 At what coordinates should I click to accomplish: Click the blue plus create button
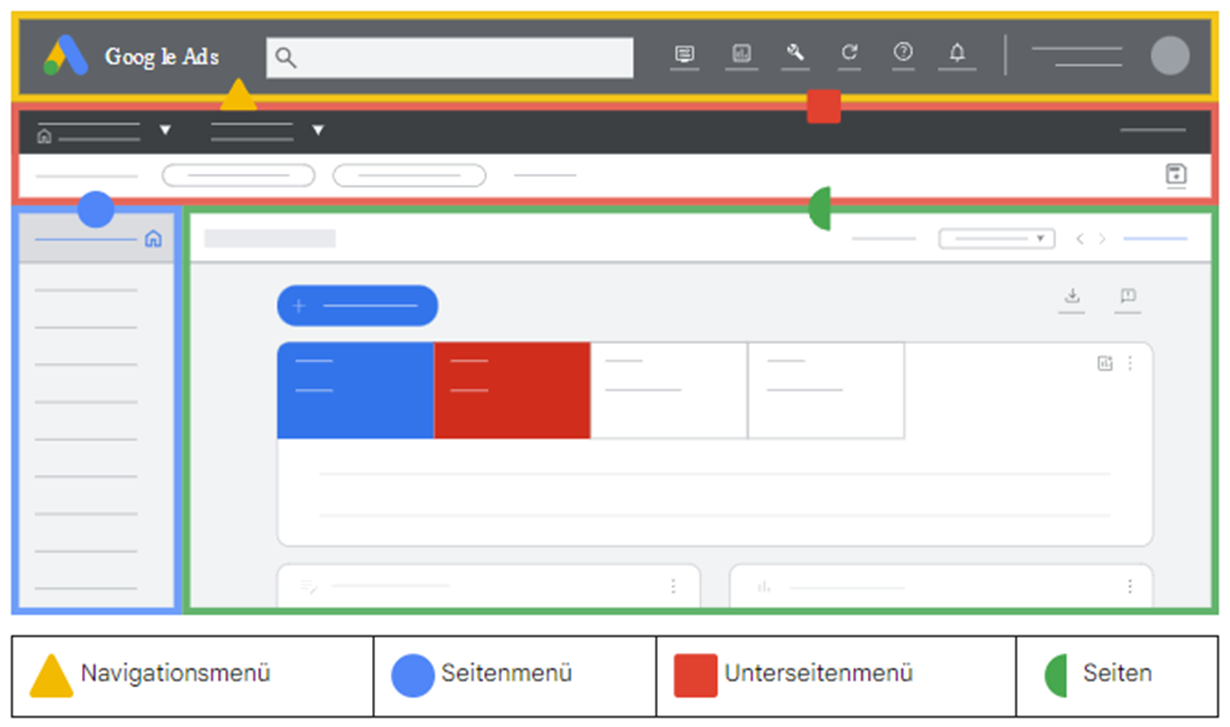pos(357,306)
